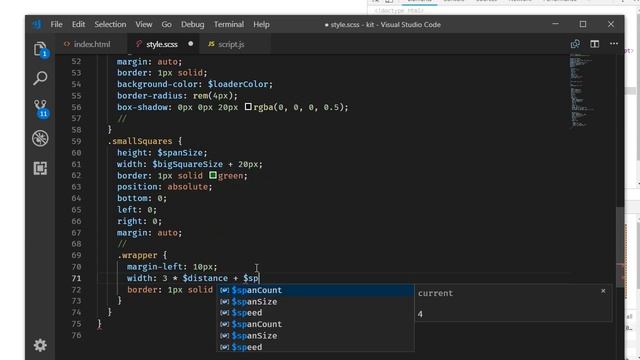Click the $bigSquareSize variable on line 61
Viewport: 640px width, 360px height.
[x=187, y=164]
